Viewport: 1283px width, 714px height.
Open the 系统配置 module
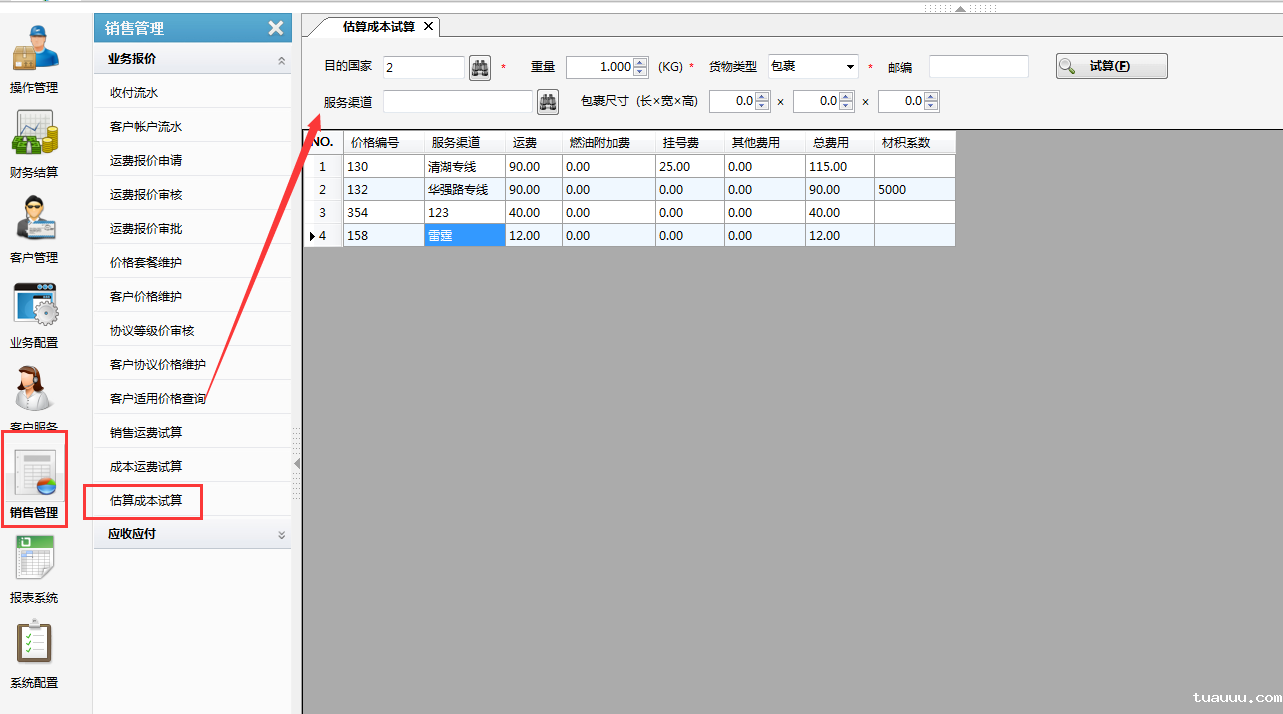pos(35,655)
